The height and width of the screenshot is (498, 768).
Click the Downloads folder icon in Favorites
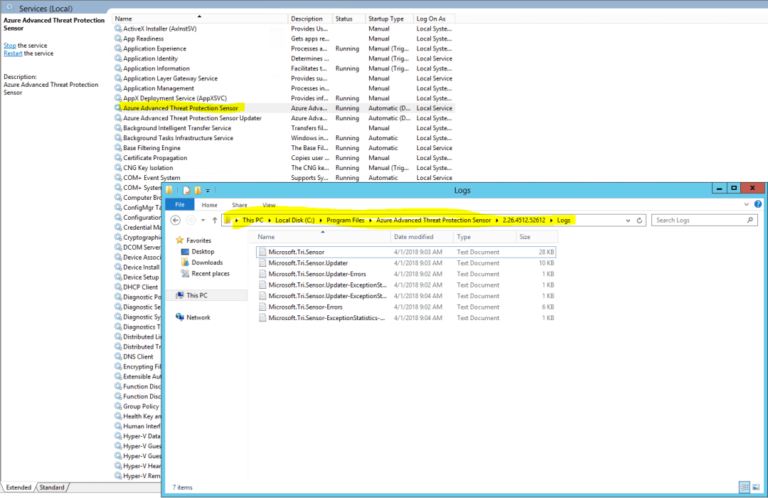click(183, 263)
